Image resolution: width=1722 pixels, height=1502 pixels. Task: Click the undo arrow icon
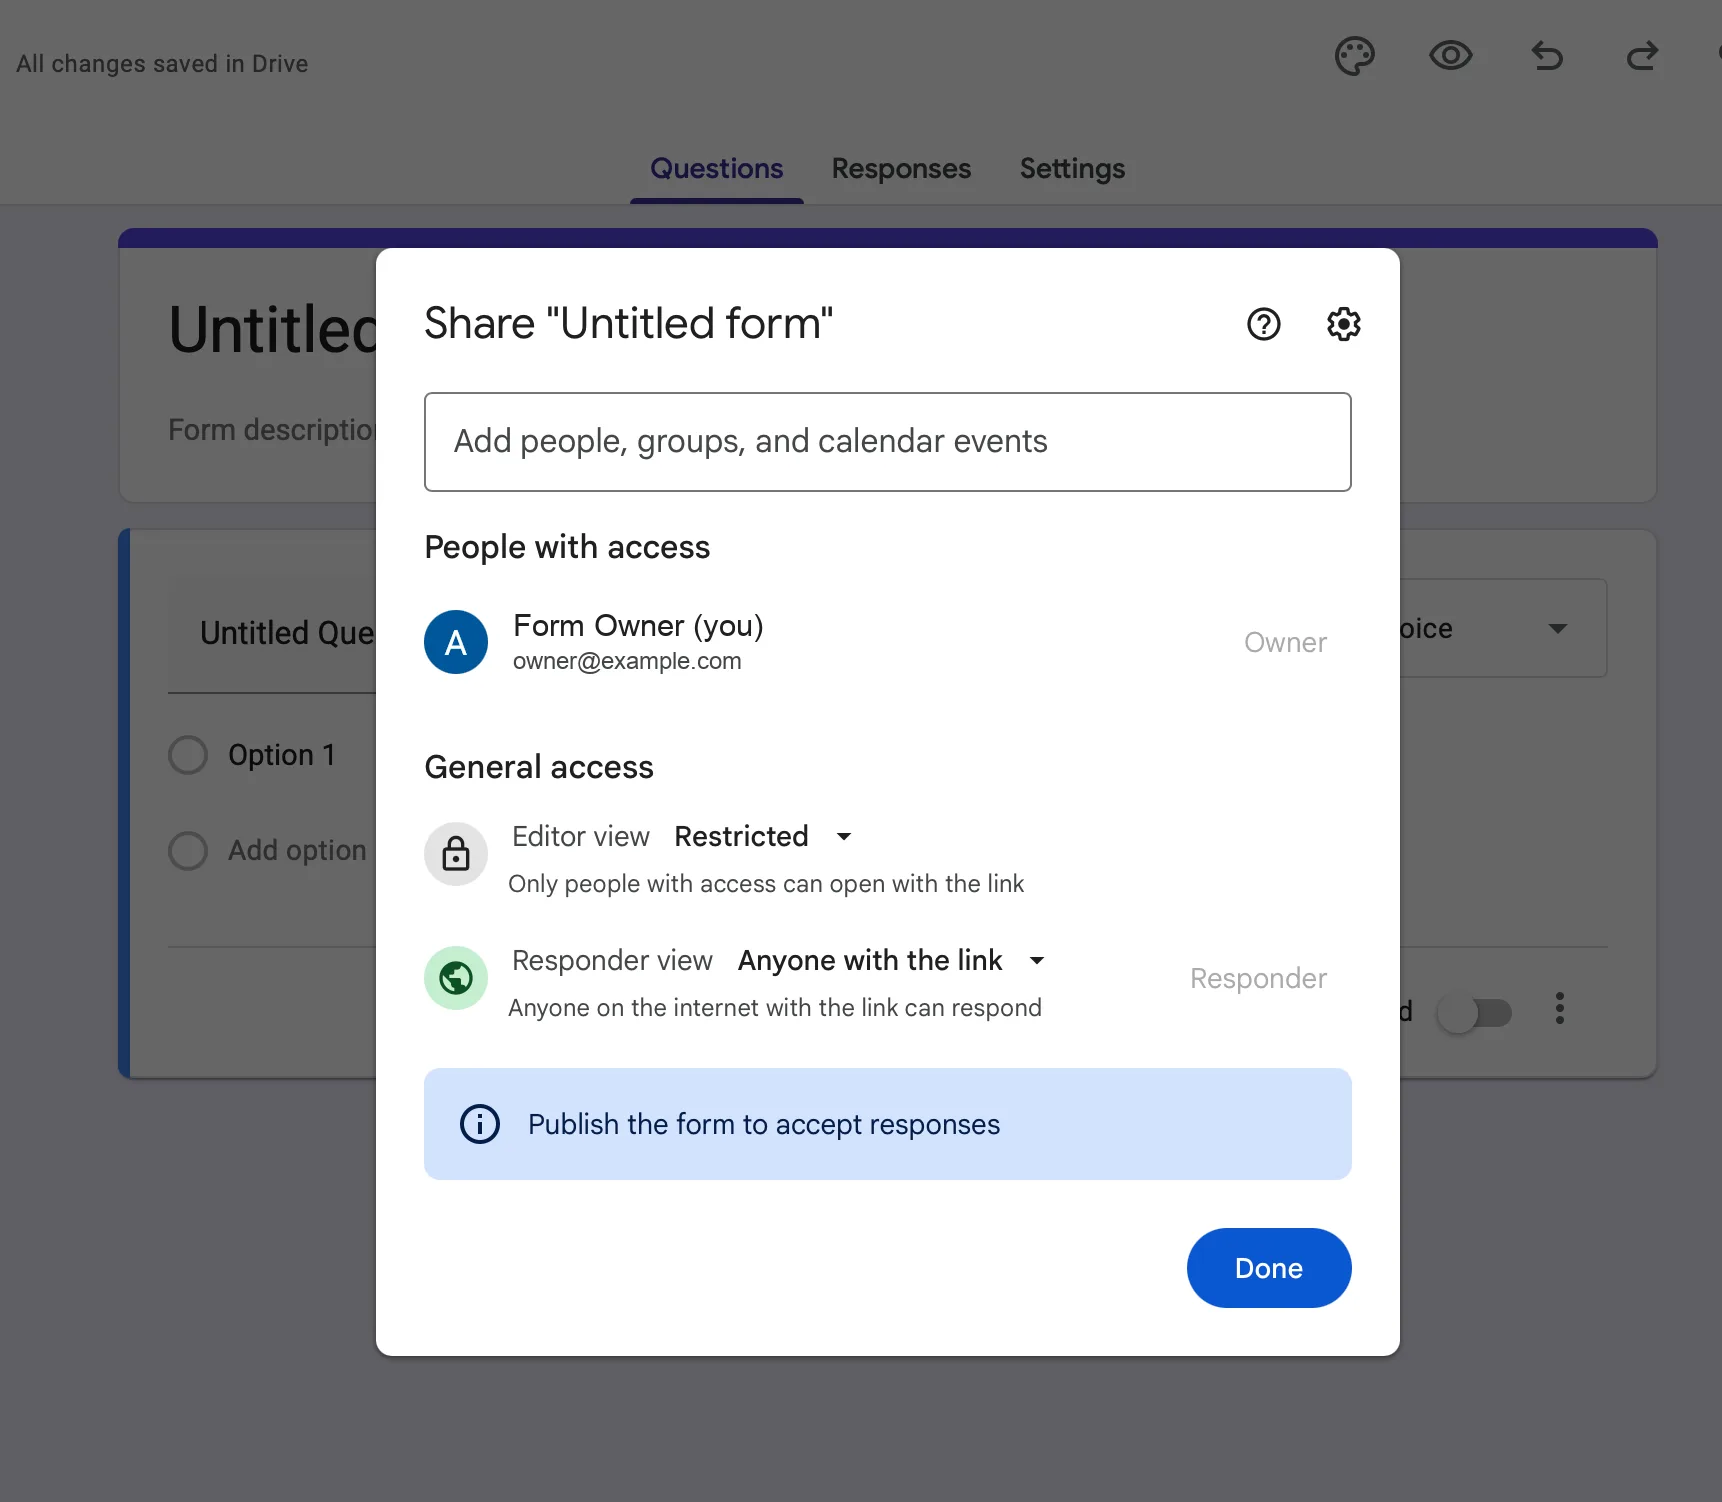(1547, 56)
